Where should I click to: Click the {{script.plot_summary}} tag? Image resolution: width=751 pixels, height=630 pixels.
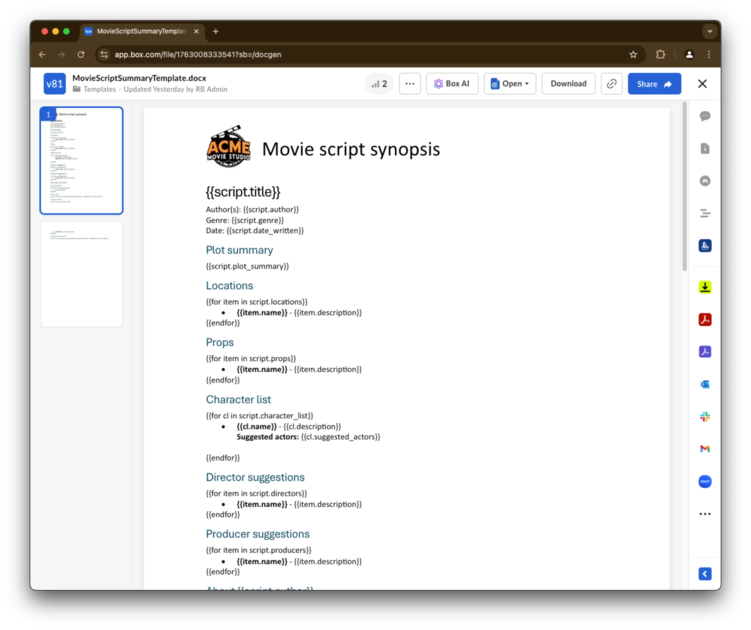coord(247,266)
